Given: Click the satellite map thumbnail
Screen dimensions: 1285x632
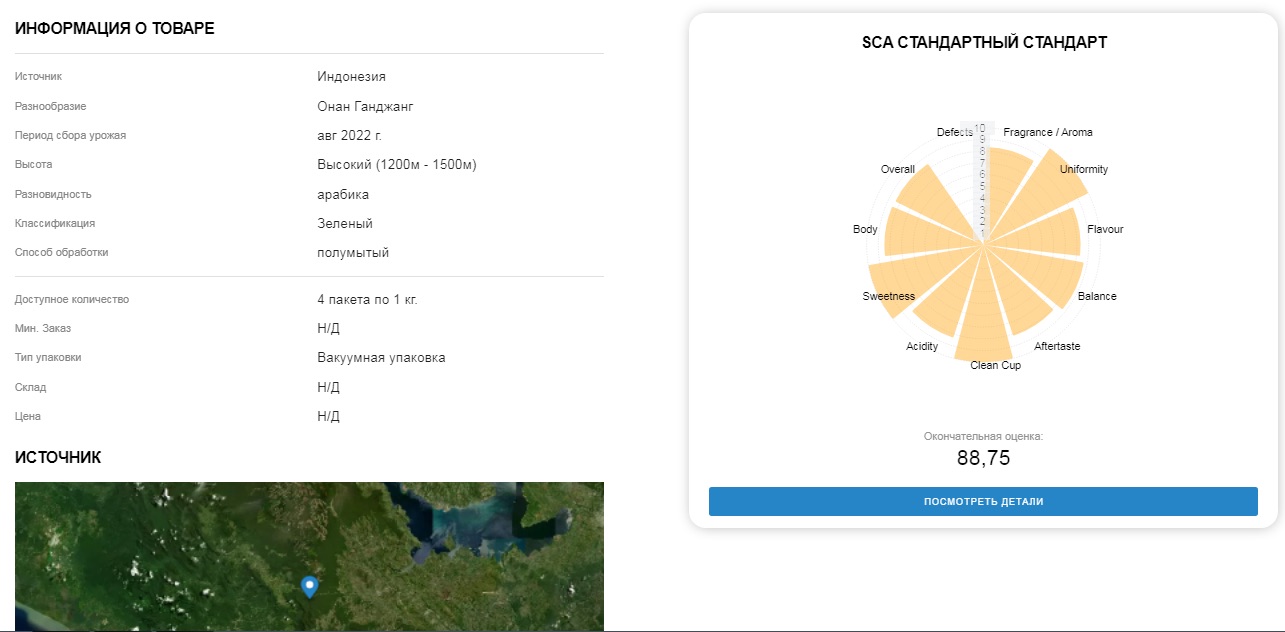Looking at the screenshot, I should click(309, 557).
